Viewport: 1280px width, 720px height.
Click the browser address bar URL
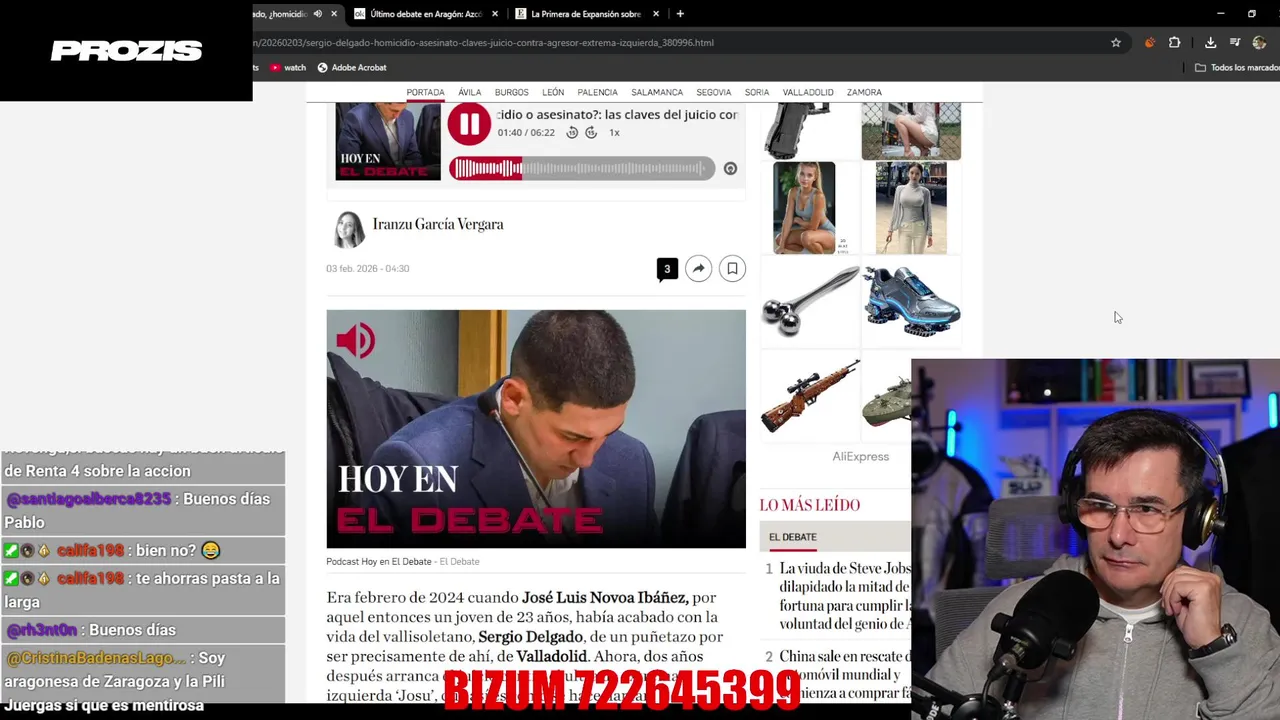point(484,43)
